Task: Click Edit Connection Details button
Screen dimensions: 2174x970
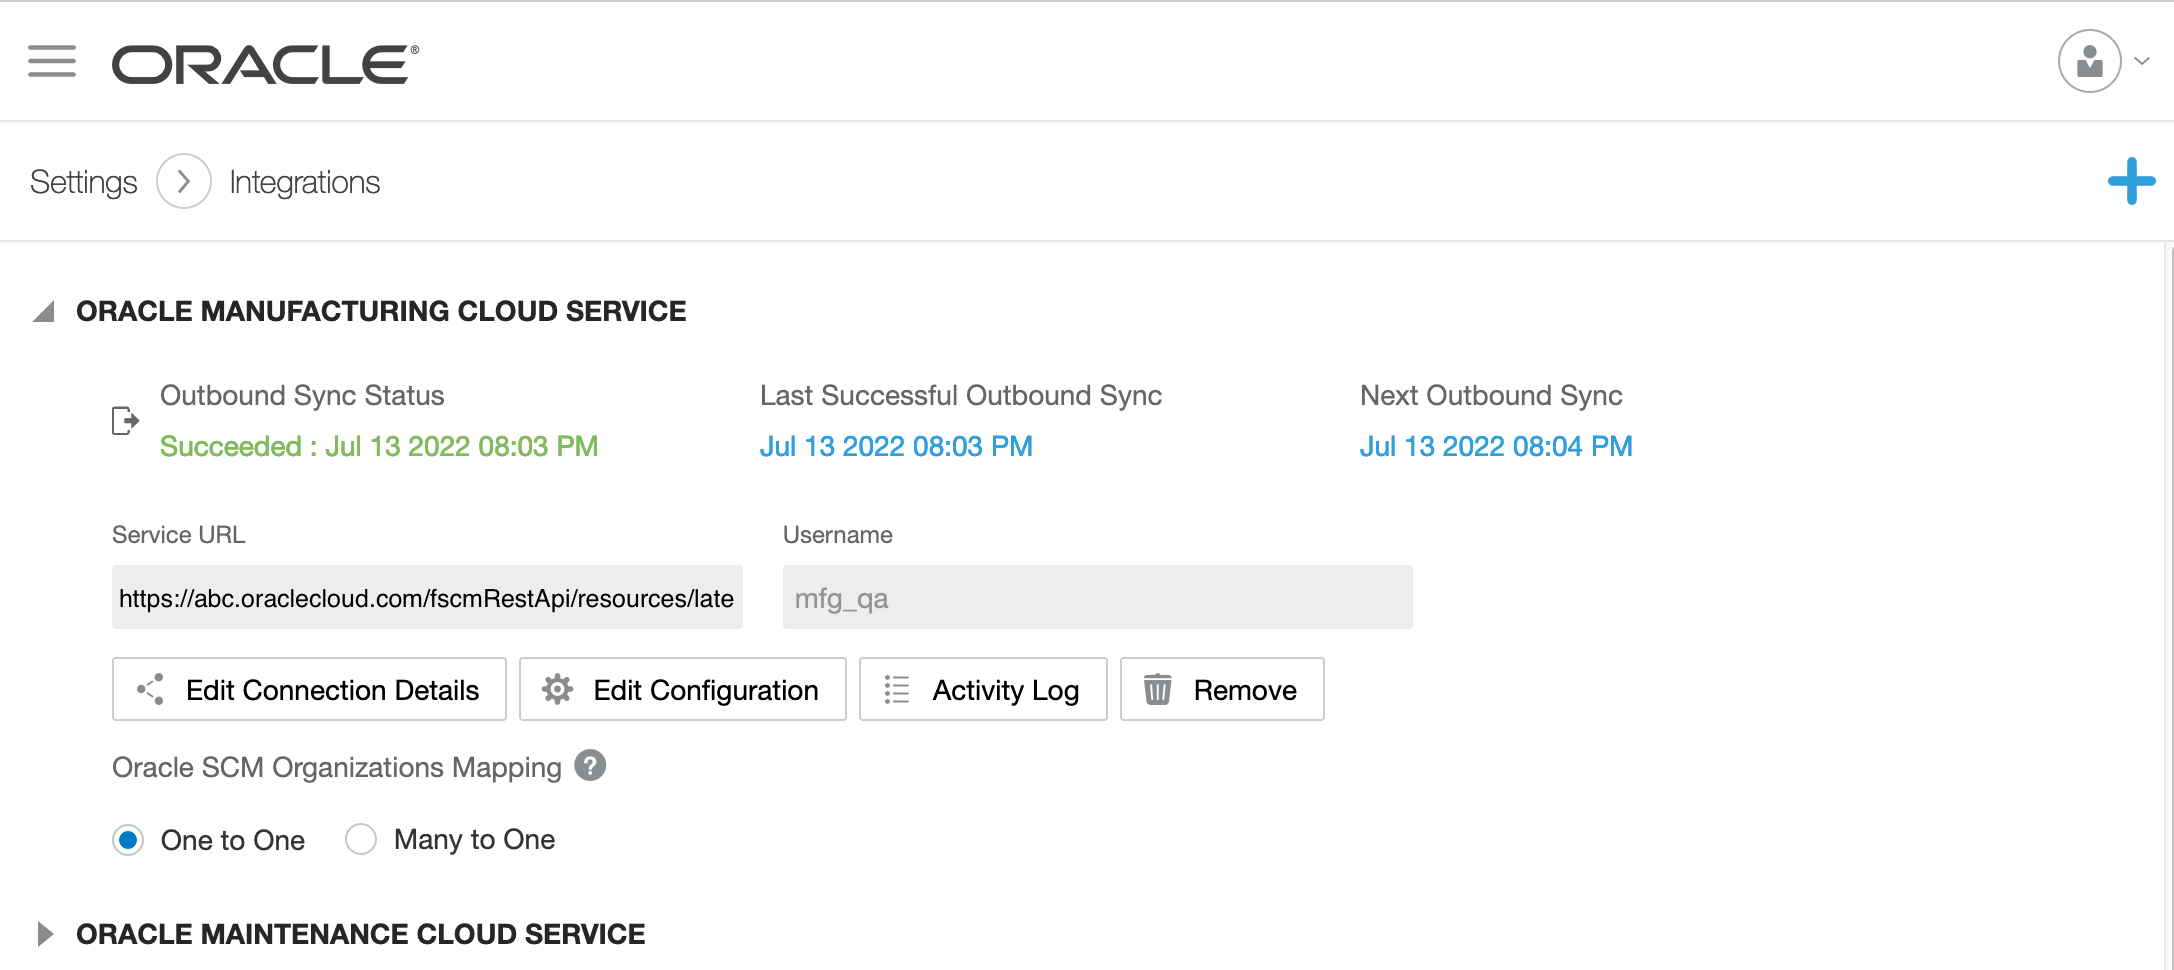Action: tap(309, 689)
